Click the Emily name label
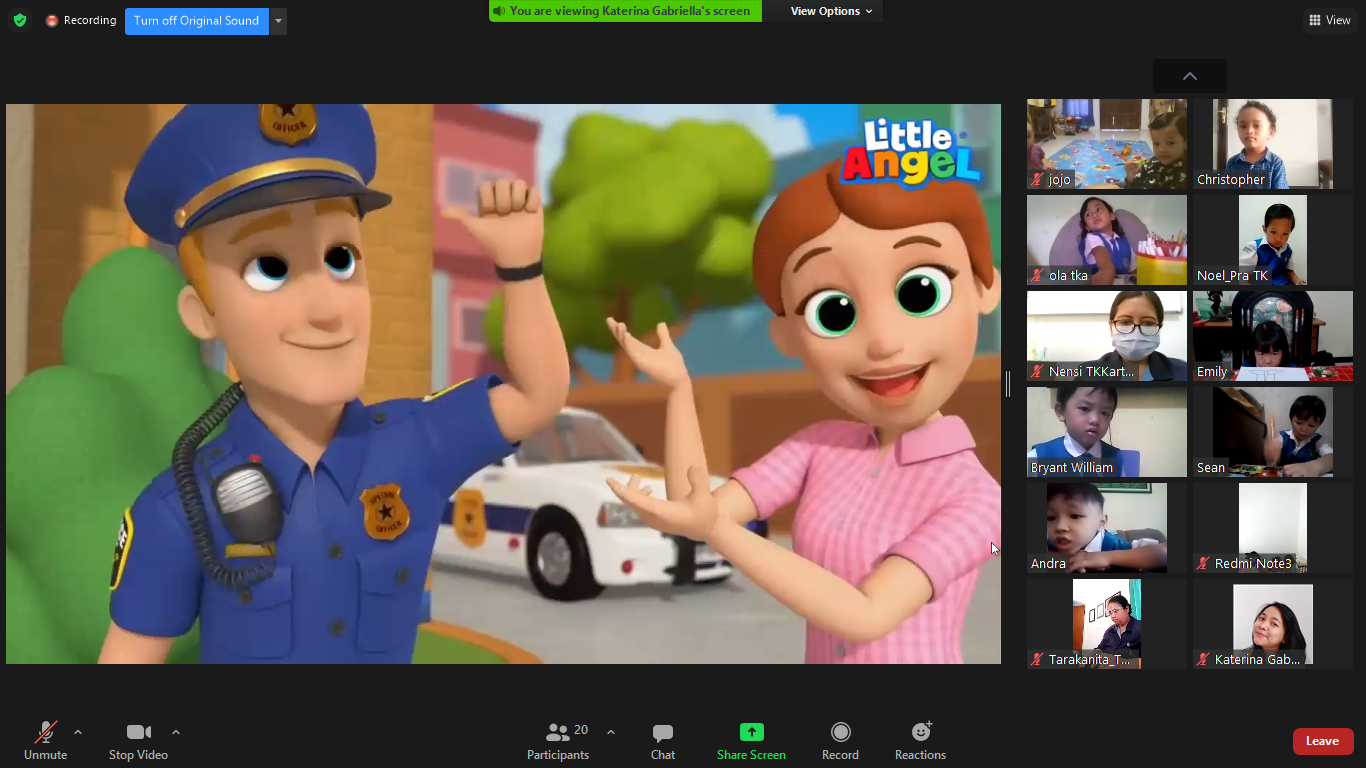The height and width of the screenshot is (768, 1366). click(x=1212, y=372)
